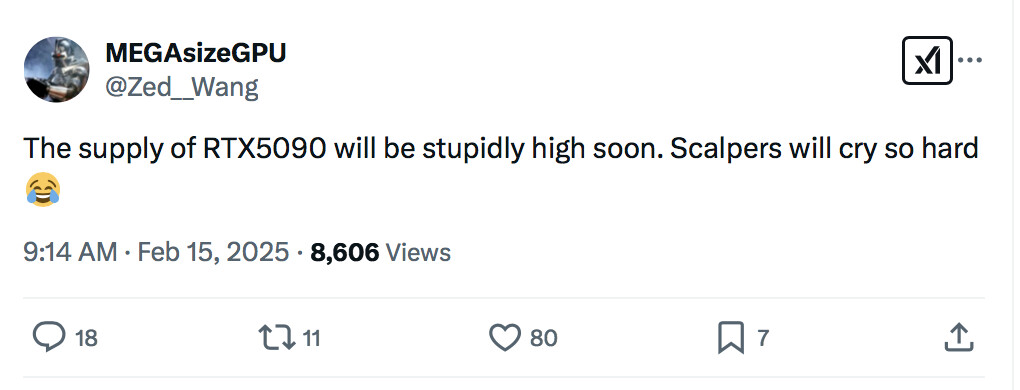The width and height of the screenshot is (1020, 390).
Task: Click the 7 bookmarks count
Action: tap(764, 338)
